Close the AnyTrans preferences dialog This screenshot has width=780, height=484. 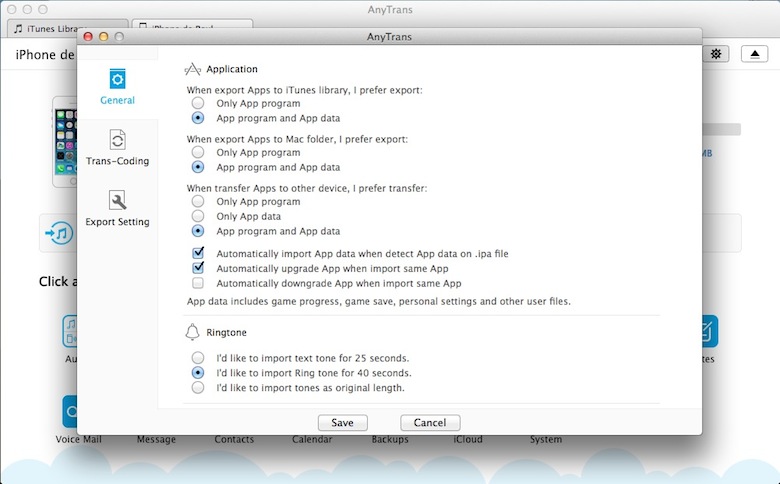pos(88,36)
